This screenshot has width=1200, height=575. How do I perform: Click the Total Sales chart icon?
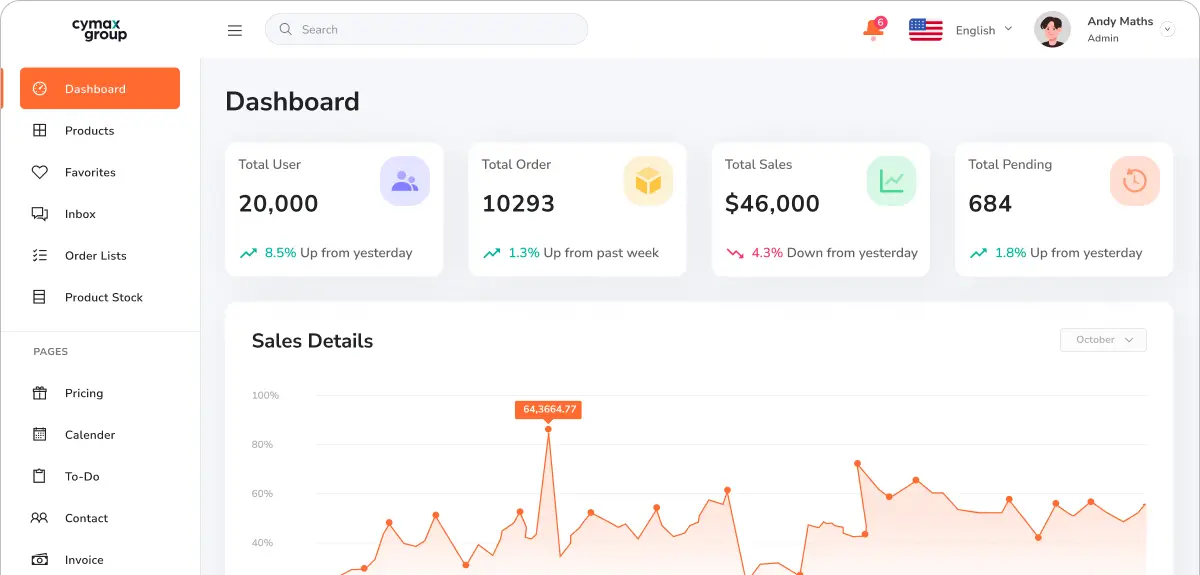pyautogui.click(x=891, y=181)
